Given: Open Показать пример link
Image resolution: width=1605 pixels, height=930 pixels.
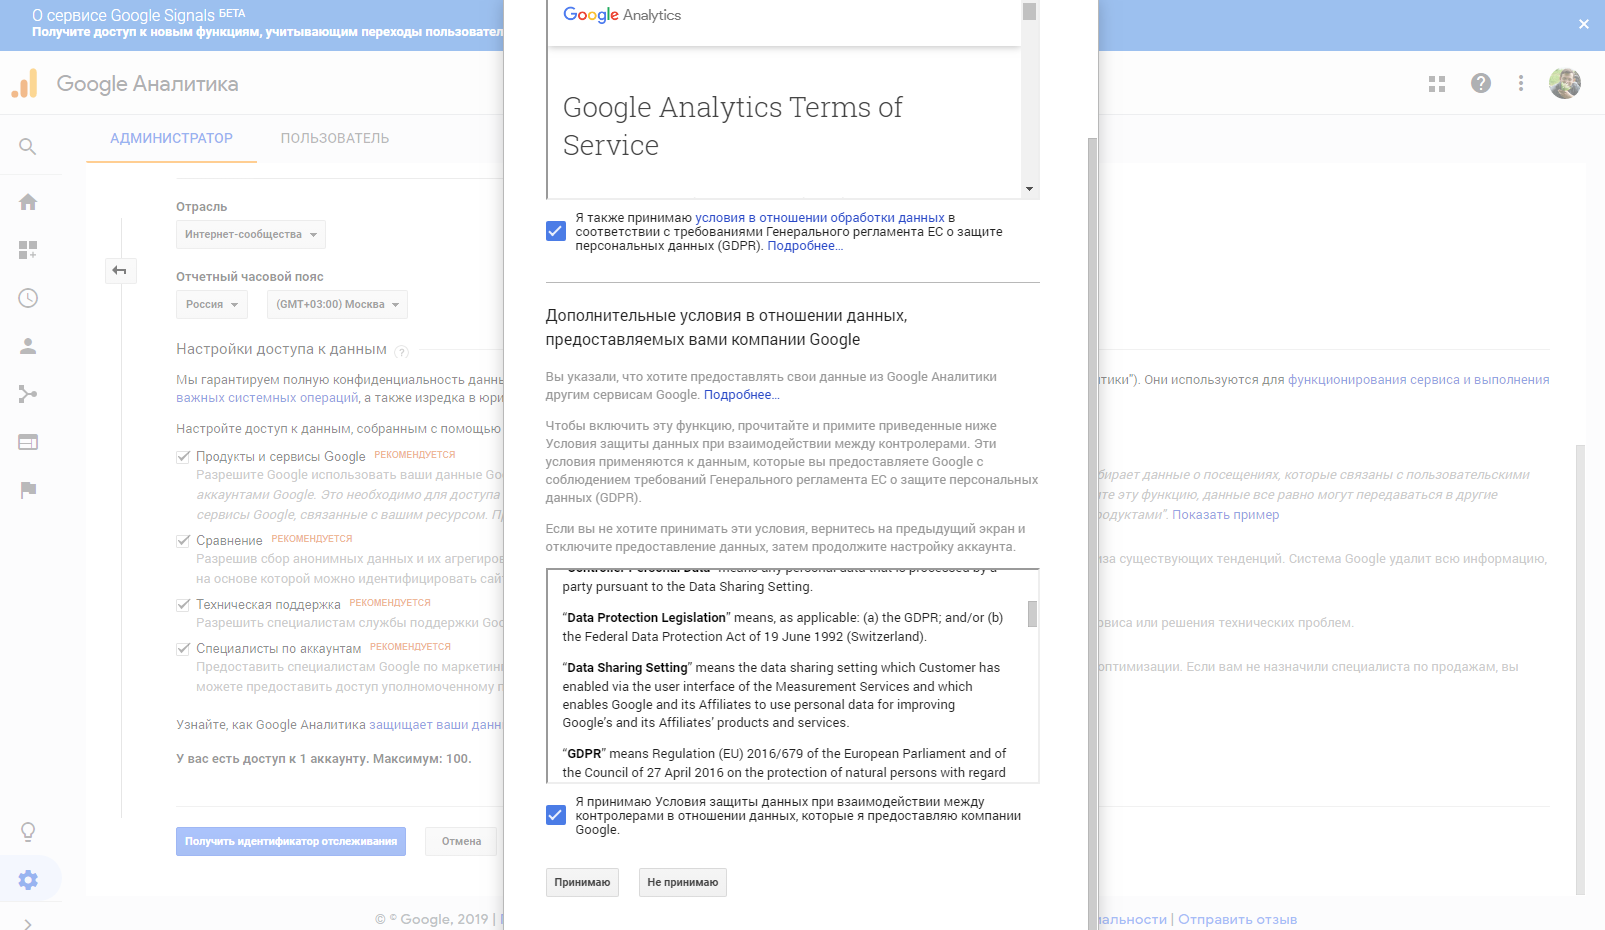Looking at the screenshot, I should click(x=1225, y=515).
